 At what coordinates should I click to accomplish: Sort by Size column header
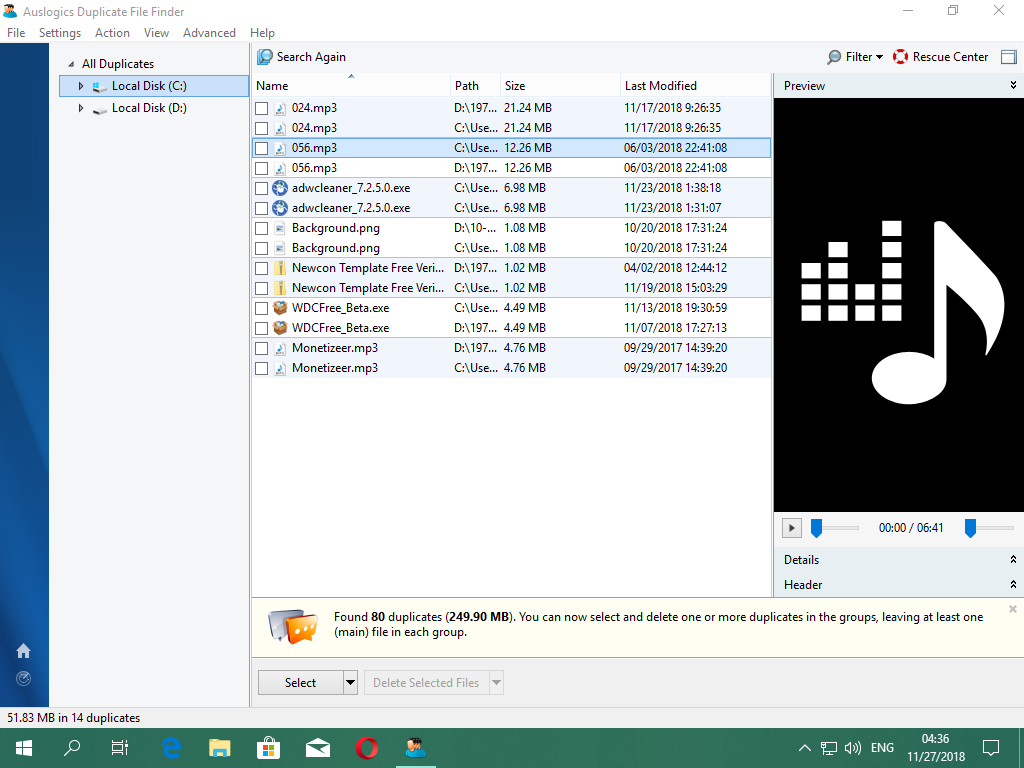click(x=560, y=86)
